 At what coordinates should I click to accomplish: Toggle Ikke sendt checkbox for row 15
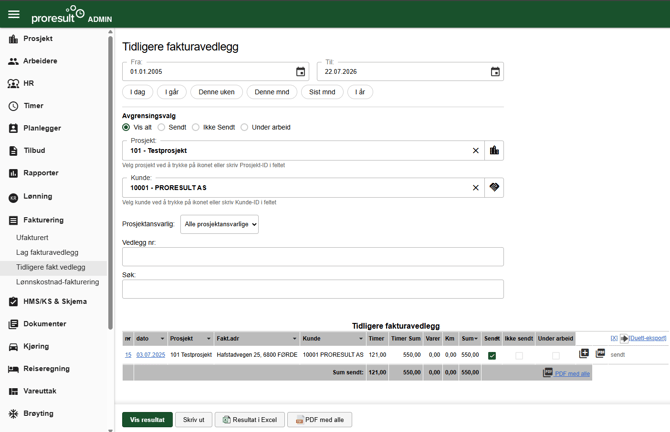click(x=519, y=356)
